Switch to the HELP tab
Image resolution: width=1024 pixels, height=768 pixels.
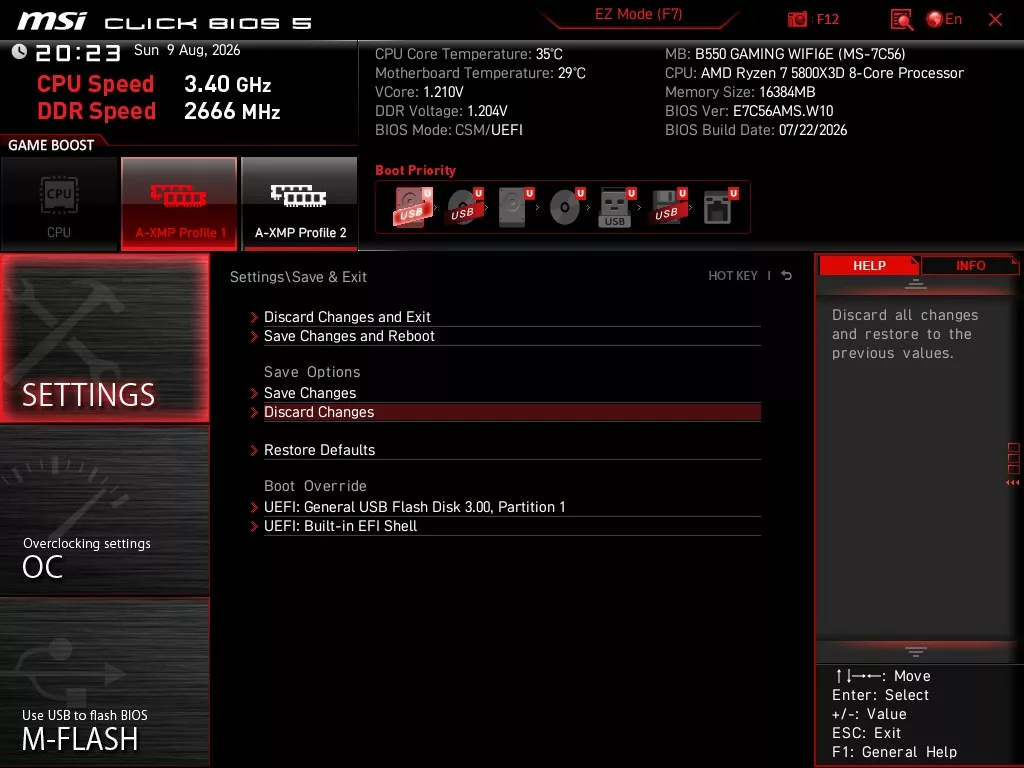(x=869, y=265)
